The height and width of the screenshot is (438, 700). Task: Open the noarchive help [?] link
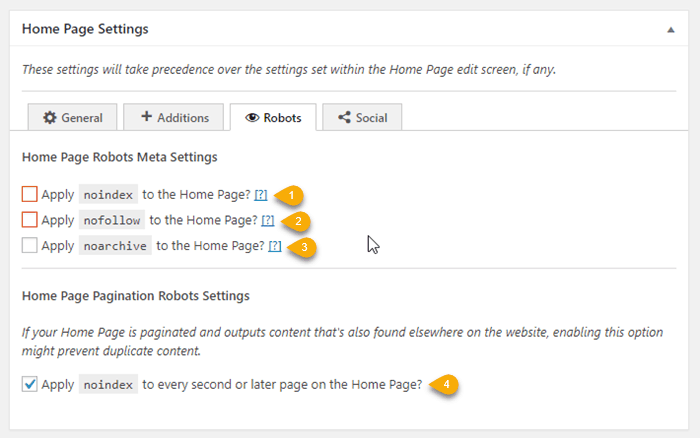click(x=274, y=246)
